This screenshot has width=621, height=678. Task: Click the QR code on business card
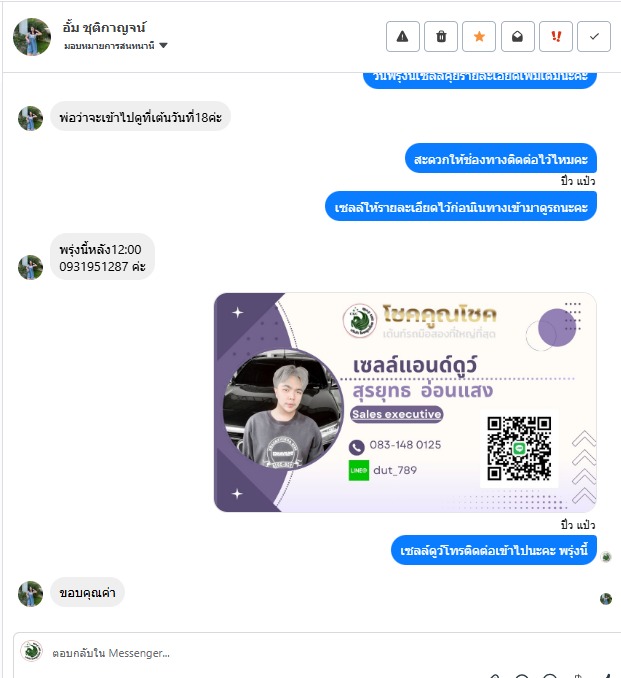[x=519, y=448]
